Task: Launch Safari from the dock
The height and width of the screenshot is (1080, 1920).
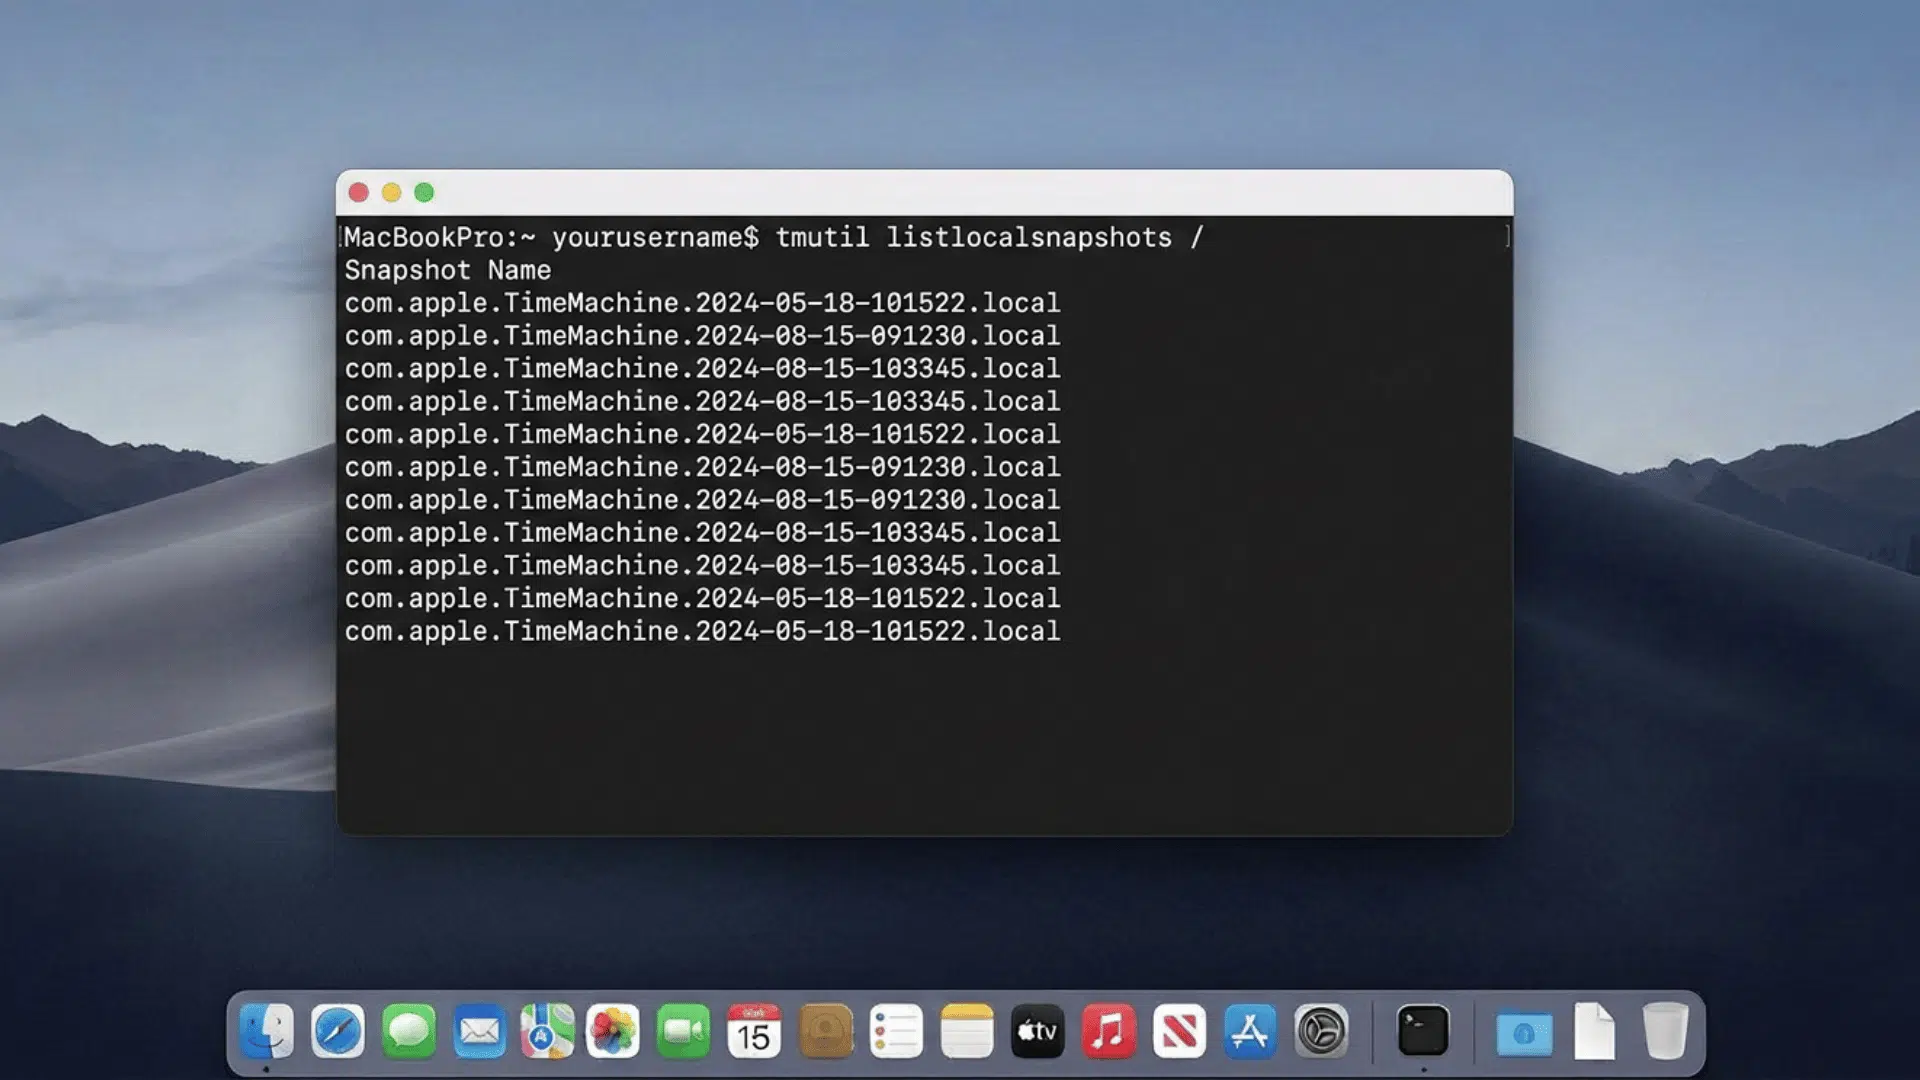Action: pyautogui.click(x=338, y=1031)
